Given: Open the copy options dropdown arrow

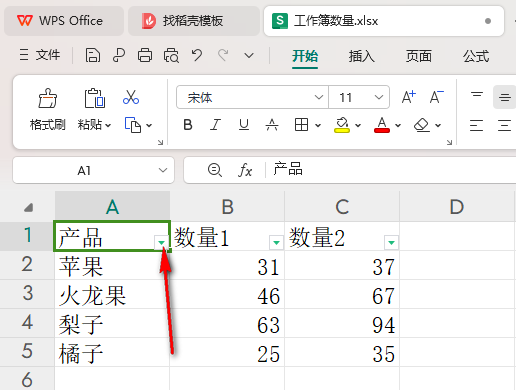Looking at the screenshot, I should (149, 126).
